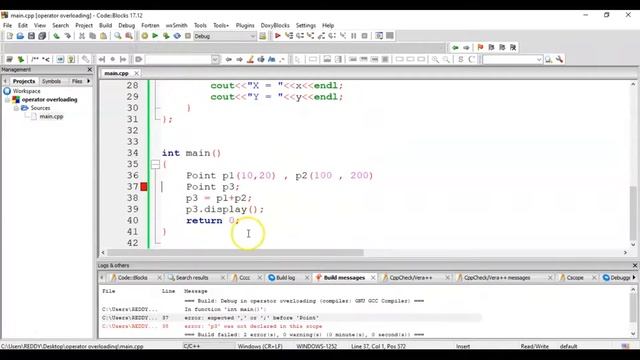Open the Debug menu
This screenshot has width=640, height=360.
pyautogui.click(x=127, y=25)
